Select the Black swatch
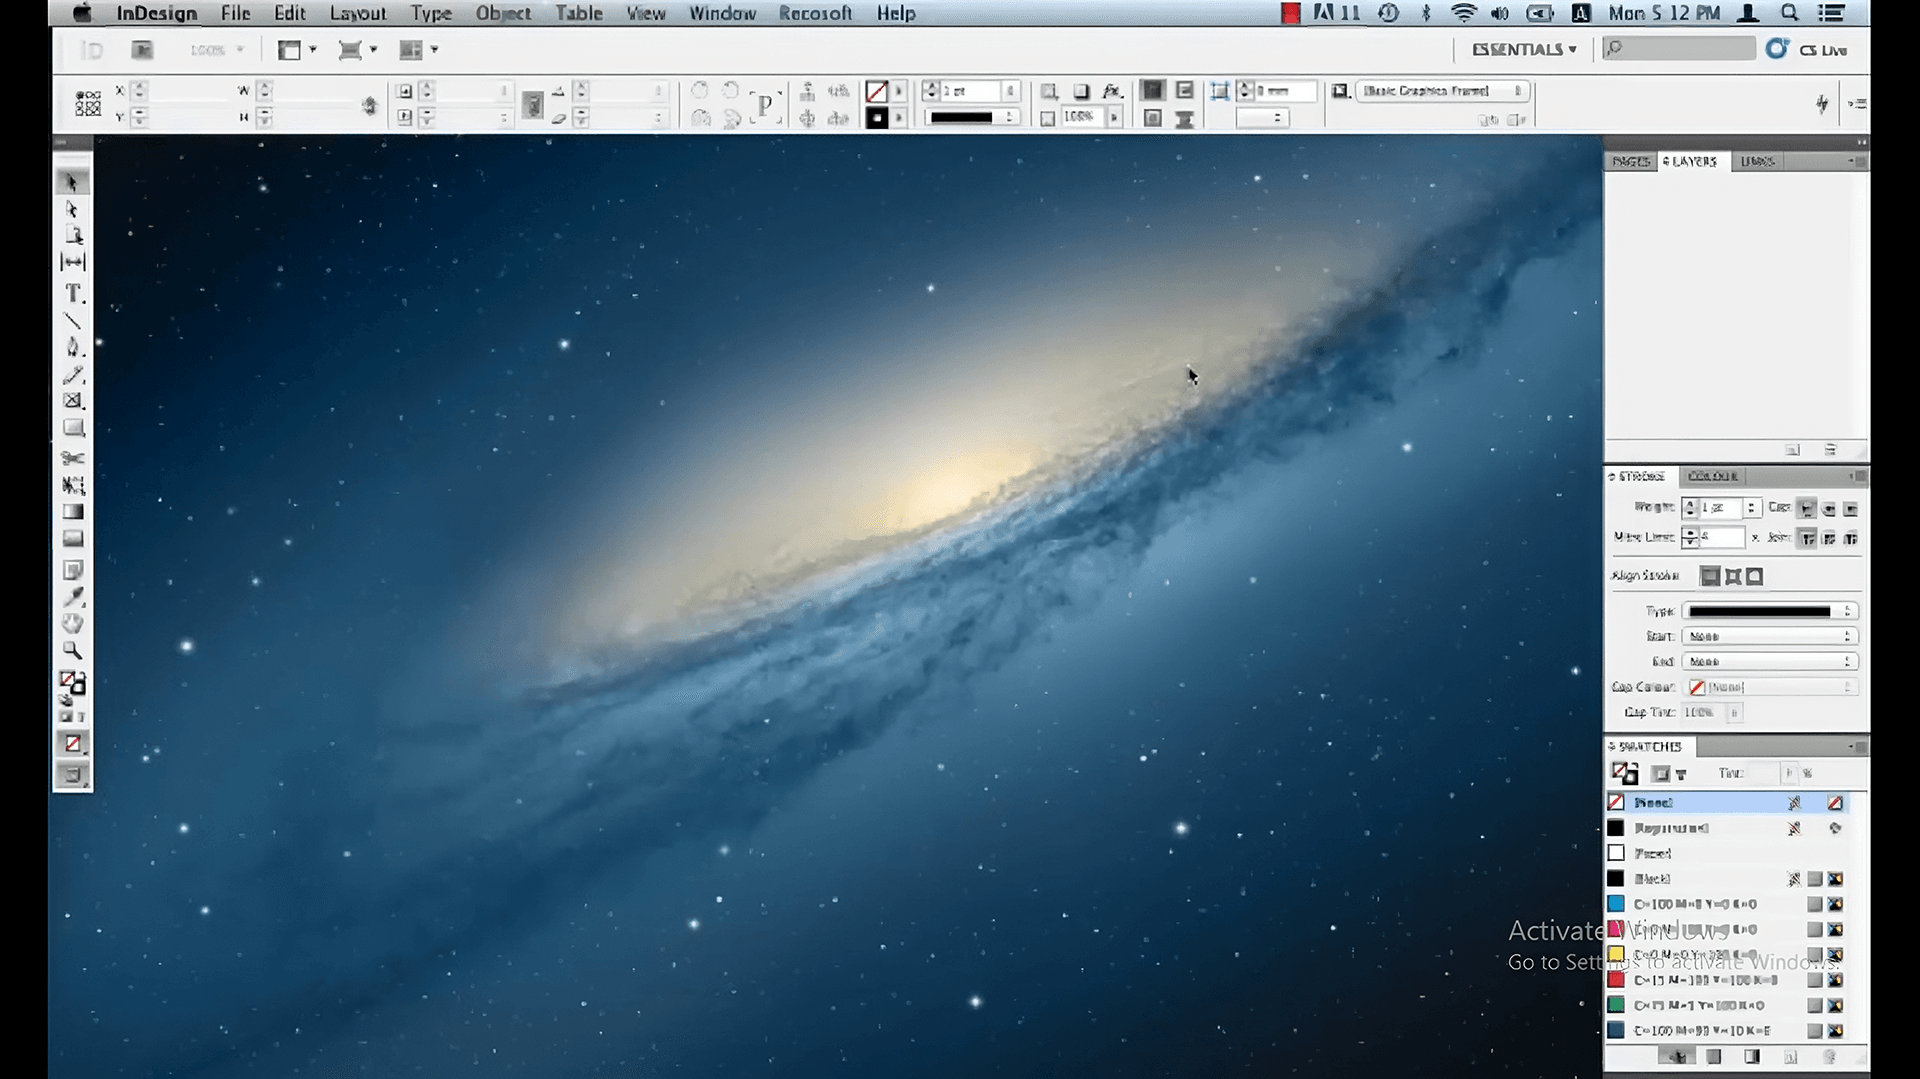Viewport: 1920px width, 1079px height. (1729, 879)
